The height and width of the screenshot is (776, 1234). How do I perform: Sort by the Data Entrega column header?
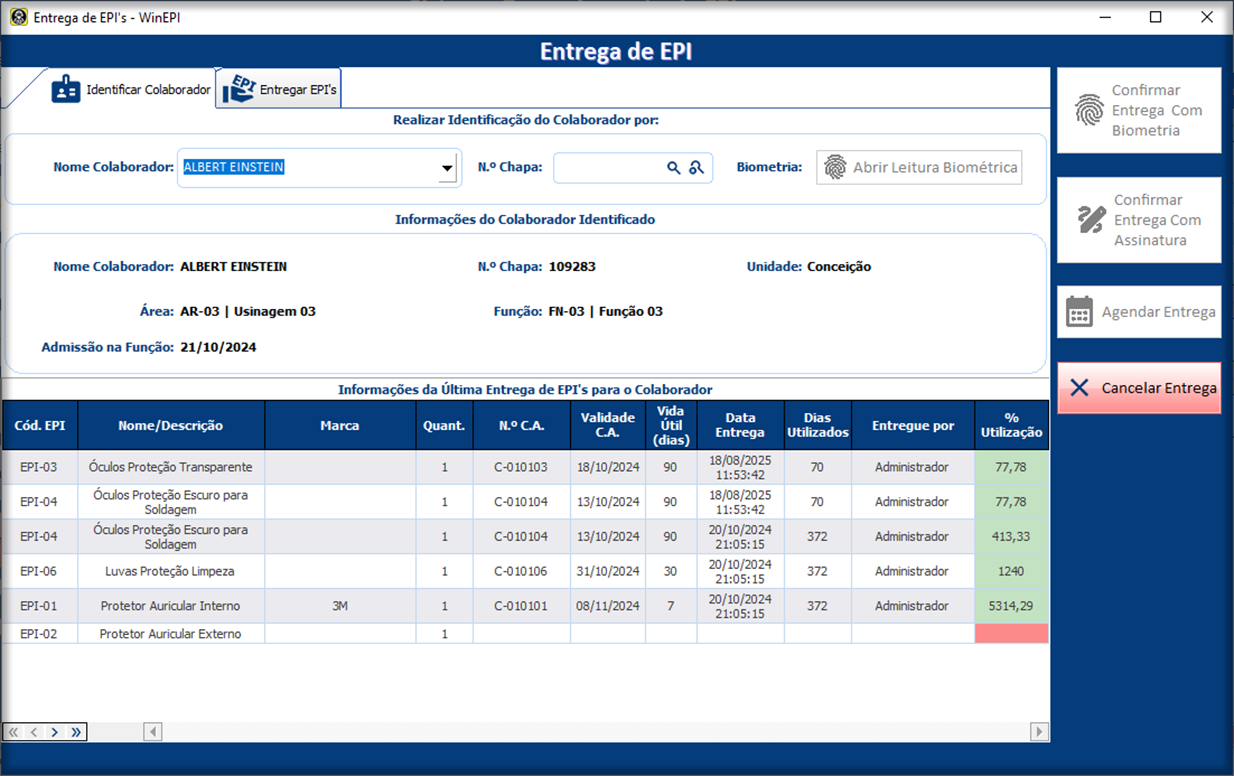pyautogui.click(x=740, y=425)
